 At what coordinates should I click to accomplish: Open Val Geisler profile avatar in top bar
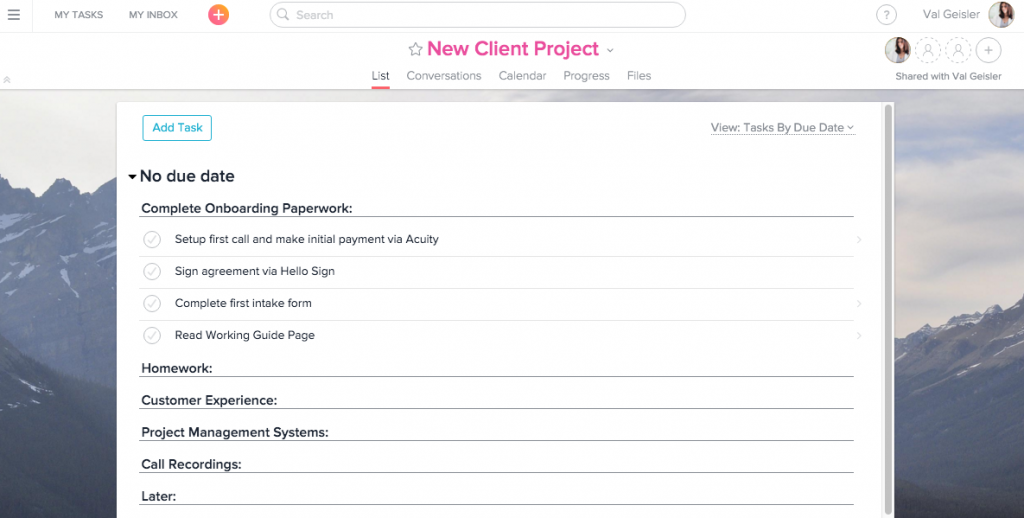coord(1000,14)
